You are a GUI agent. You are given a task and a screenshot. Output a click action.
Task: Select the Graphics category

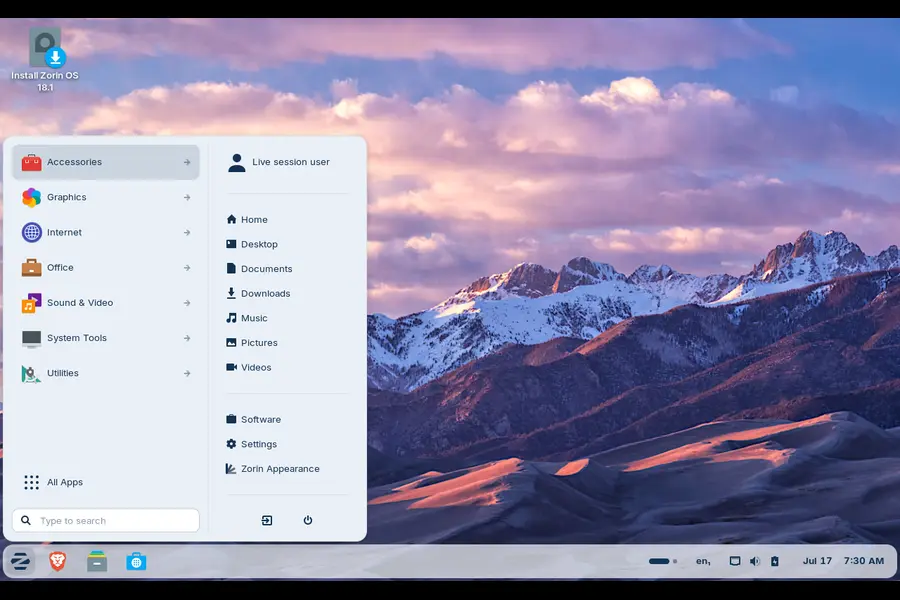(106, 198)
